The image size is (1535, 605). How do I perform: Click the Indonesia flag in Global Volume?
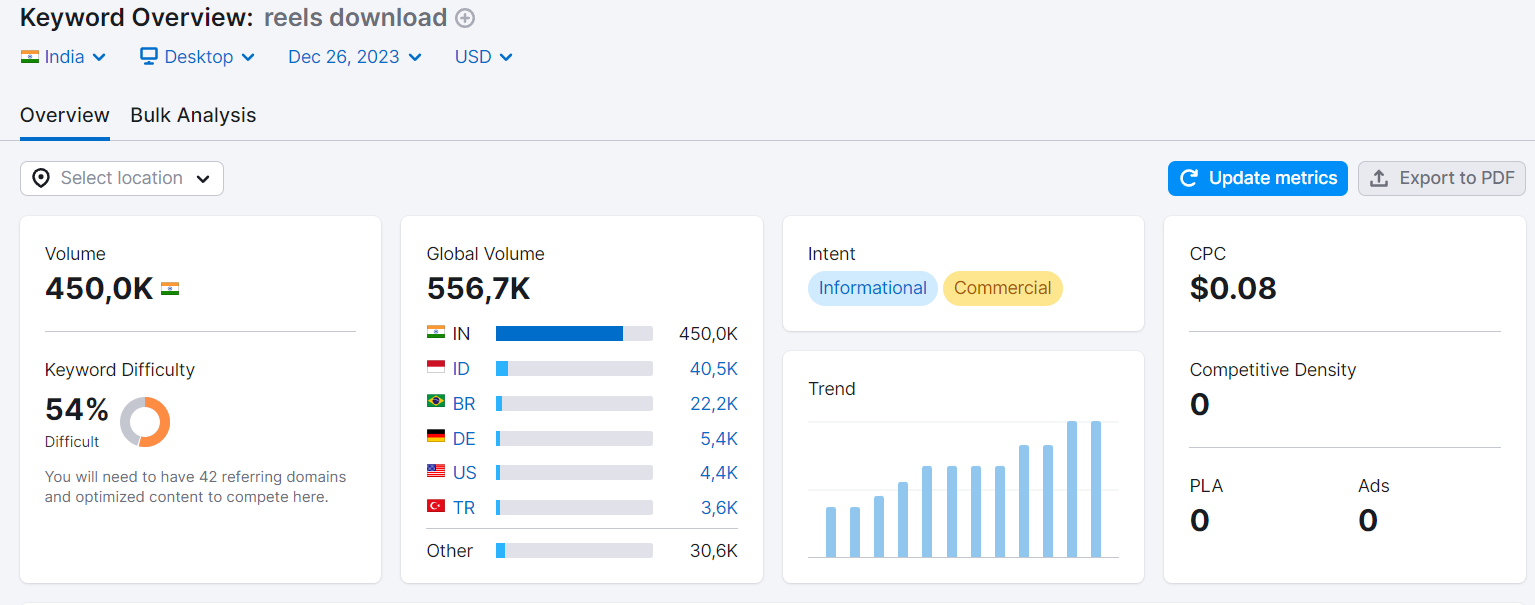pyautogui.click(x=436, y=368)
